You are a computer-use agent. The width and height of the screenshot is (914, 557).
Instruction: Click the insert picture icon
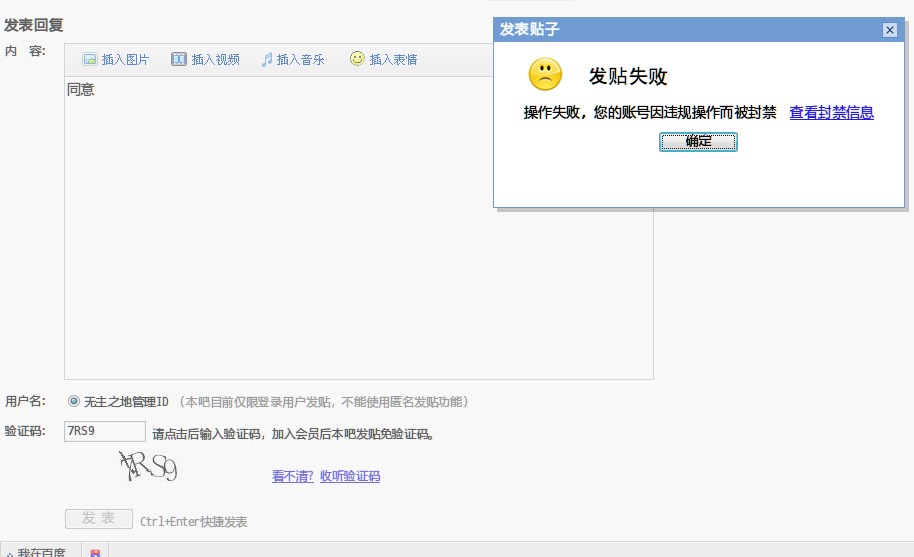pyautogui.click(x=90, y=59)
